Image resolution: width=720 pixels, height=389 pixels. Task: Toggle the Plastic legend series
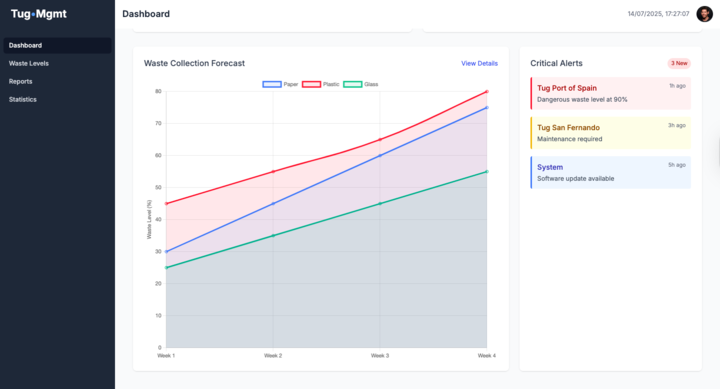click(x=321, y=84)
